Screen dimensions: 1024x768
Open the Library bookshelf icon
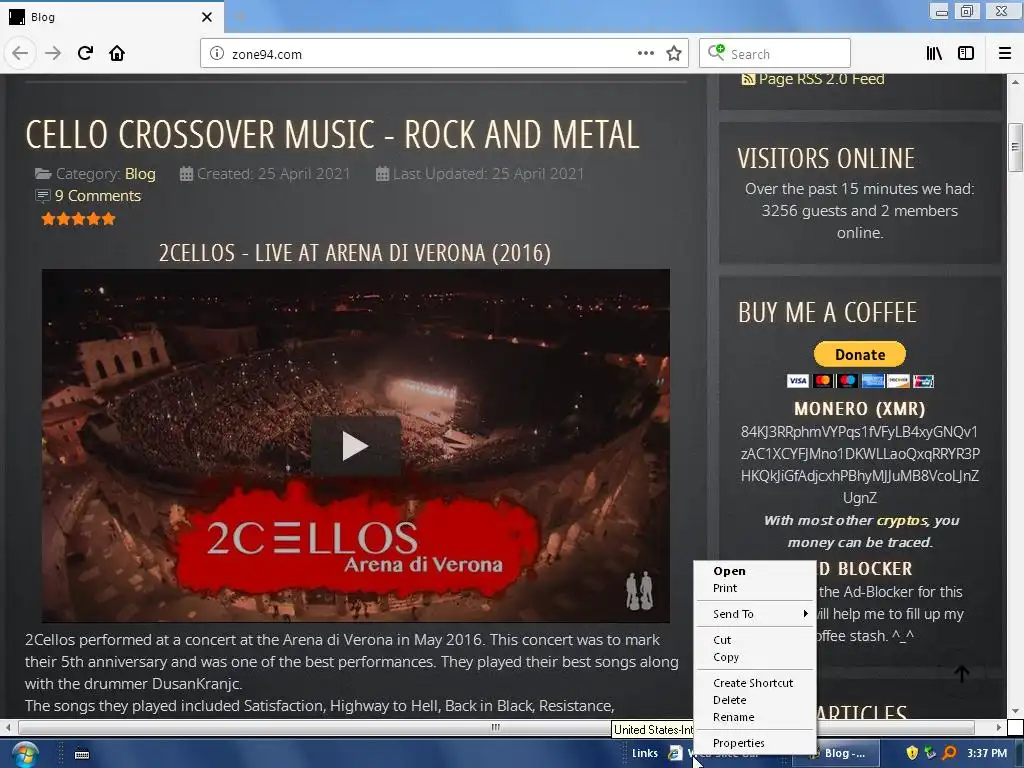coord(934,54)
